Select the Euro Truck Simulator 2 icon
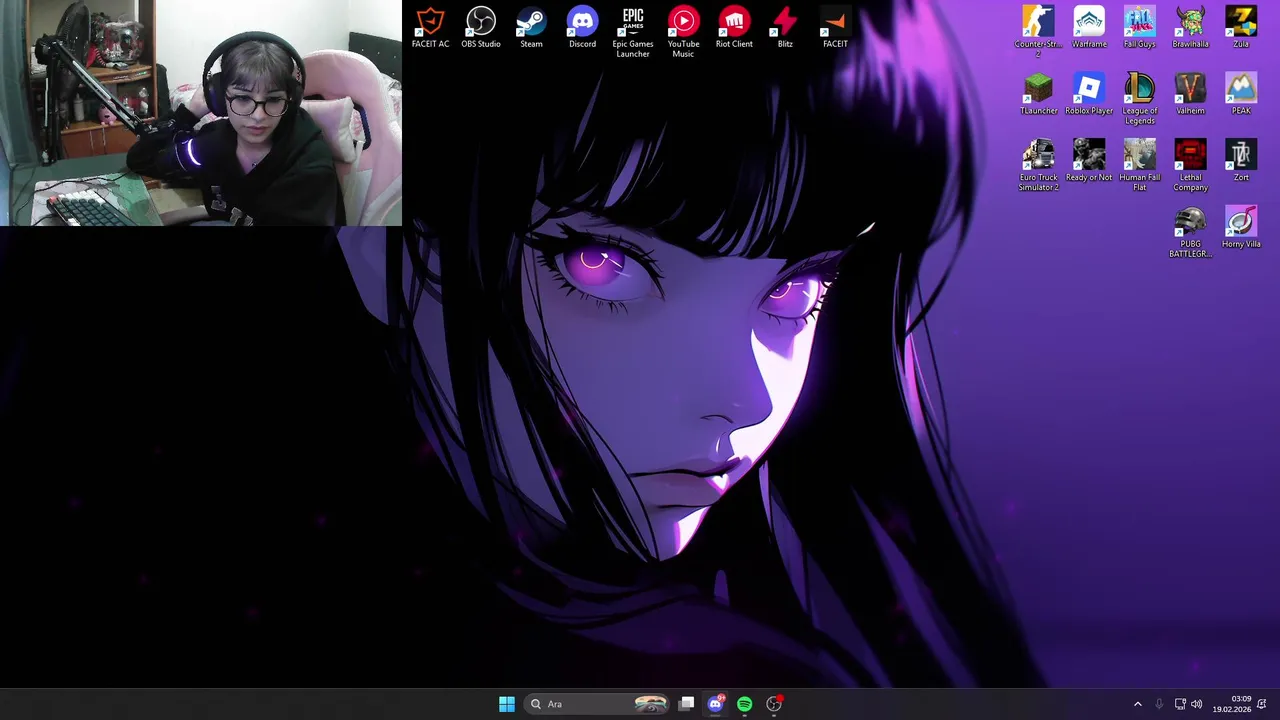 pos(1038,166)
